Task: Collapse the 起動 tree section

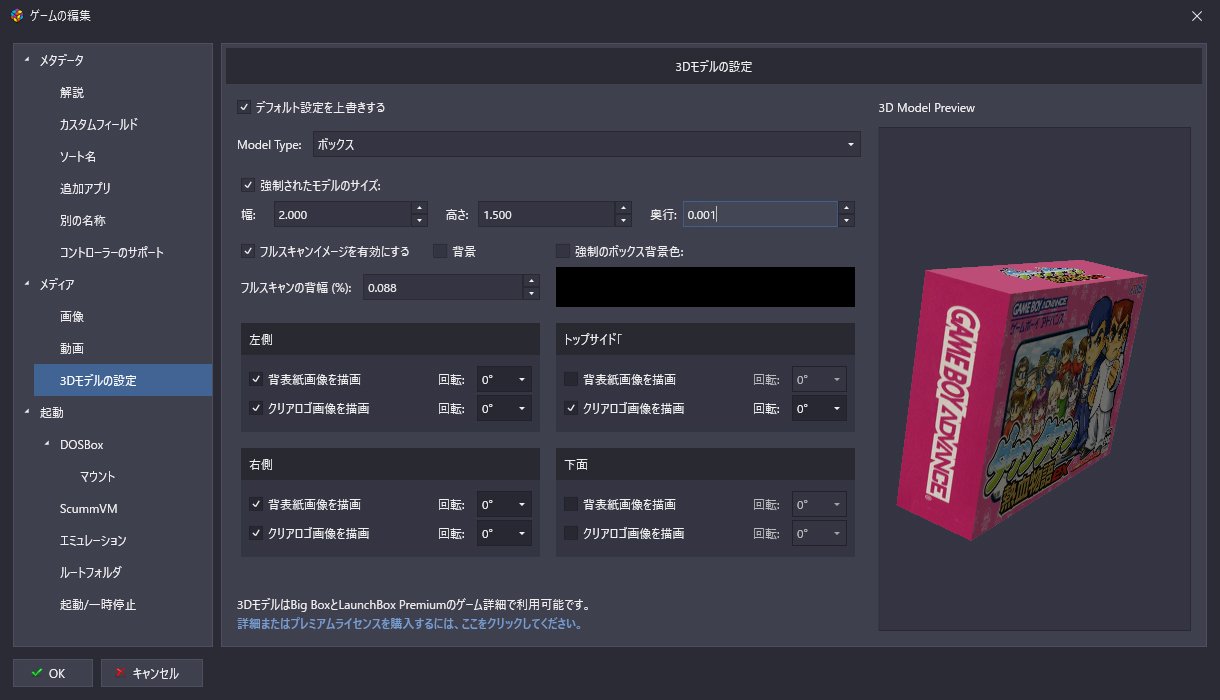Action: pyautogui.click(x=27, y=412)
